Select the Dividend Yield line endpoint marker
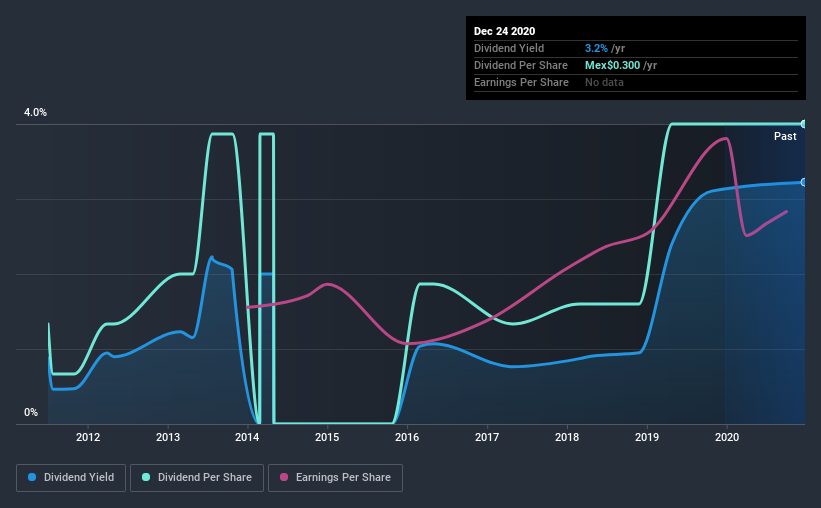 (803, 182)
